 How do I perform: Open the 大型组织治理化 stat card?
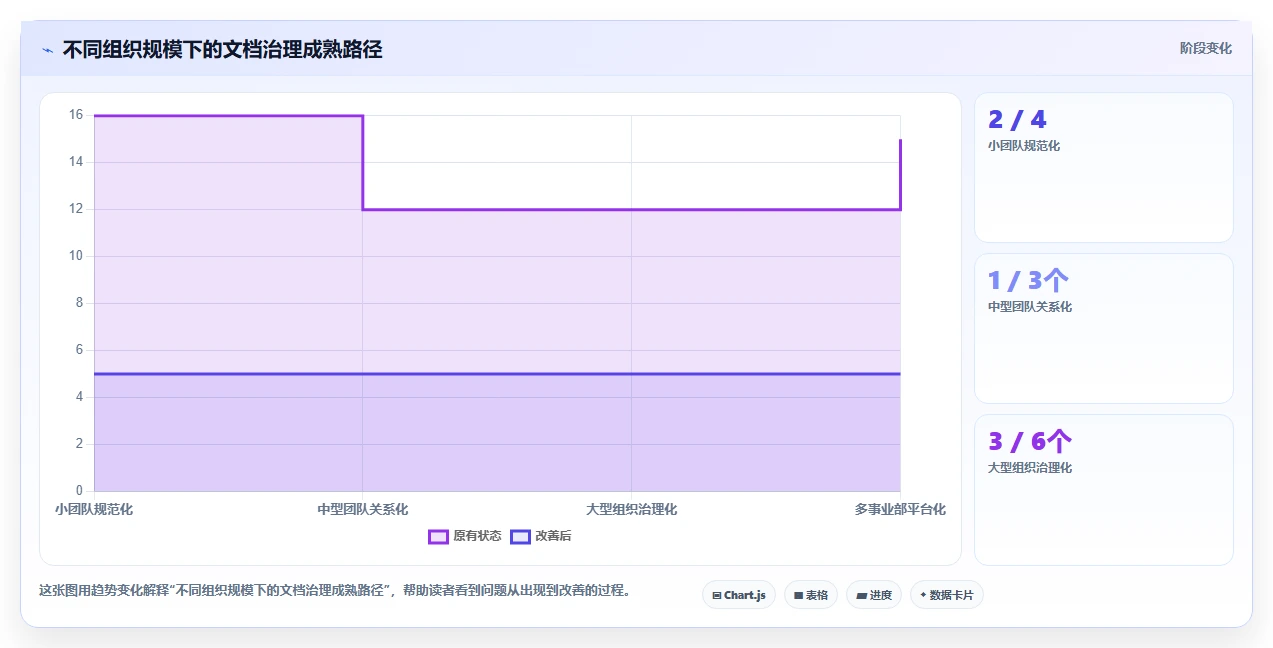[1104, 490]
